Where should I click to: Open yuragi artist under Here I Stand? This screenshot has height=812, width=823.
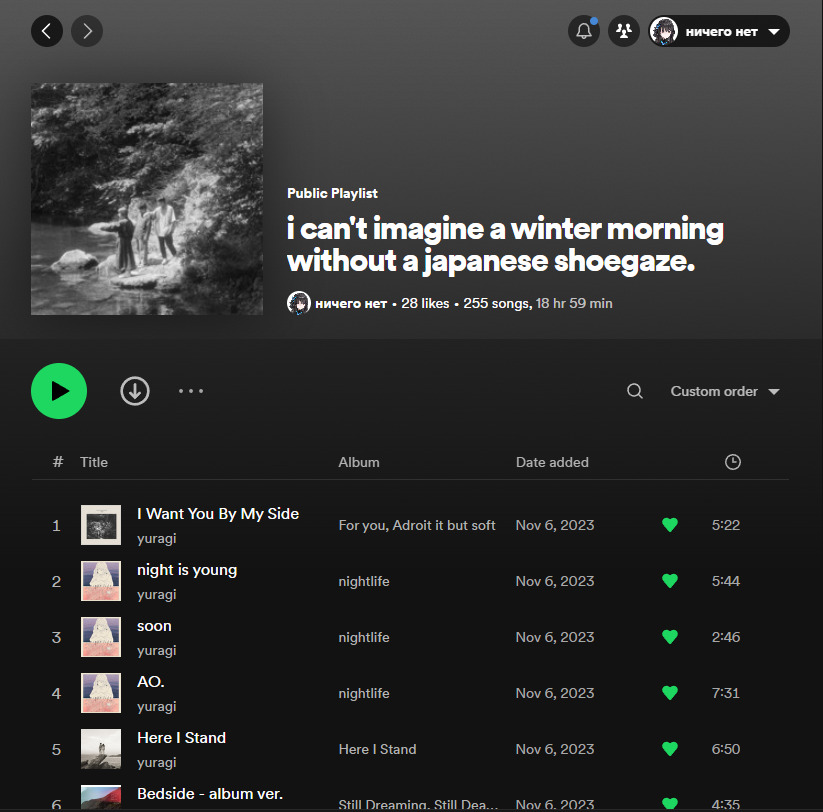pos(156,763)
